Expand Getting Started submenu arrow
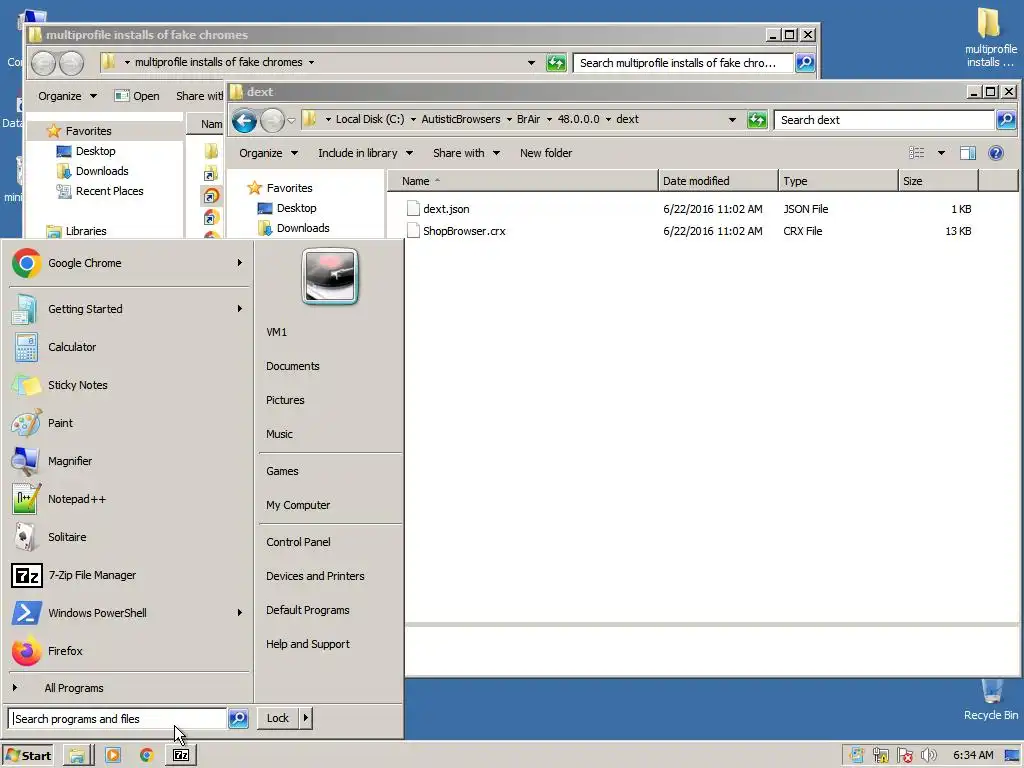Screen dimensions: 1024x768 [x=240, y=308]
